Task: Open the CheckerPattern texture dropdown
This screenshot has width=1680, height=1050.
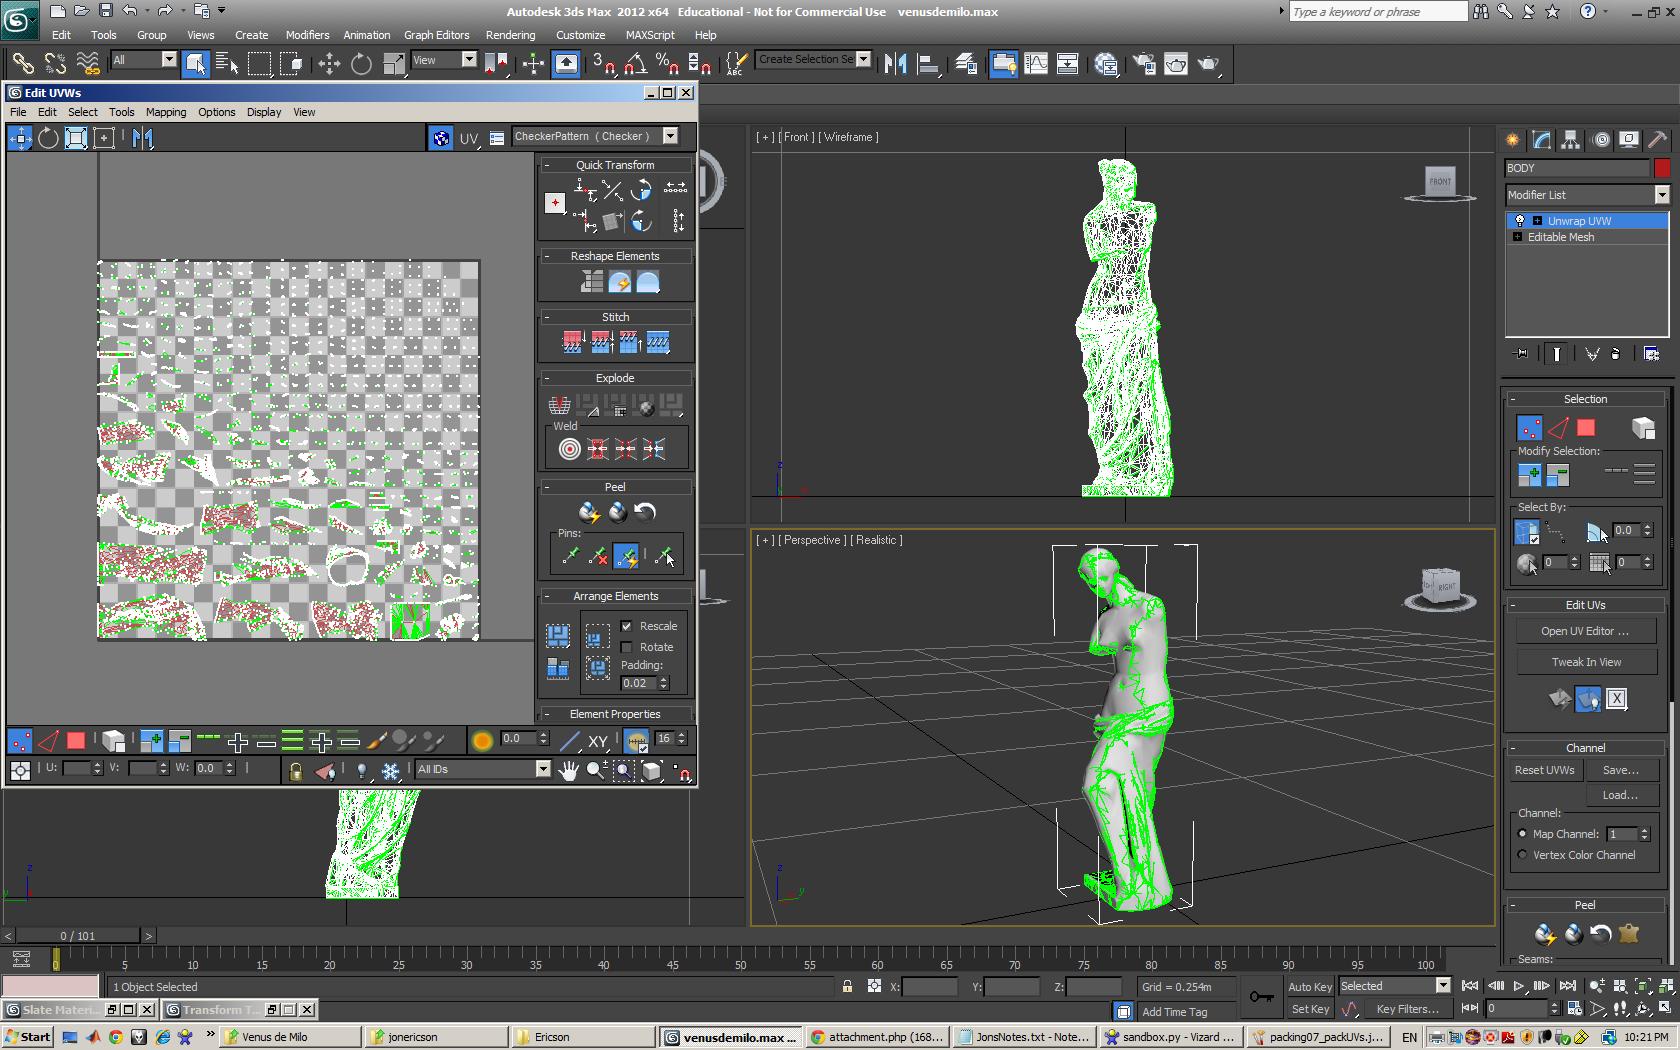Action: pyautogui.click(x=671, y=136)
